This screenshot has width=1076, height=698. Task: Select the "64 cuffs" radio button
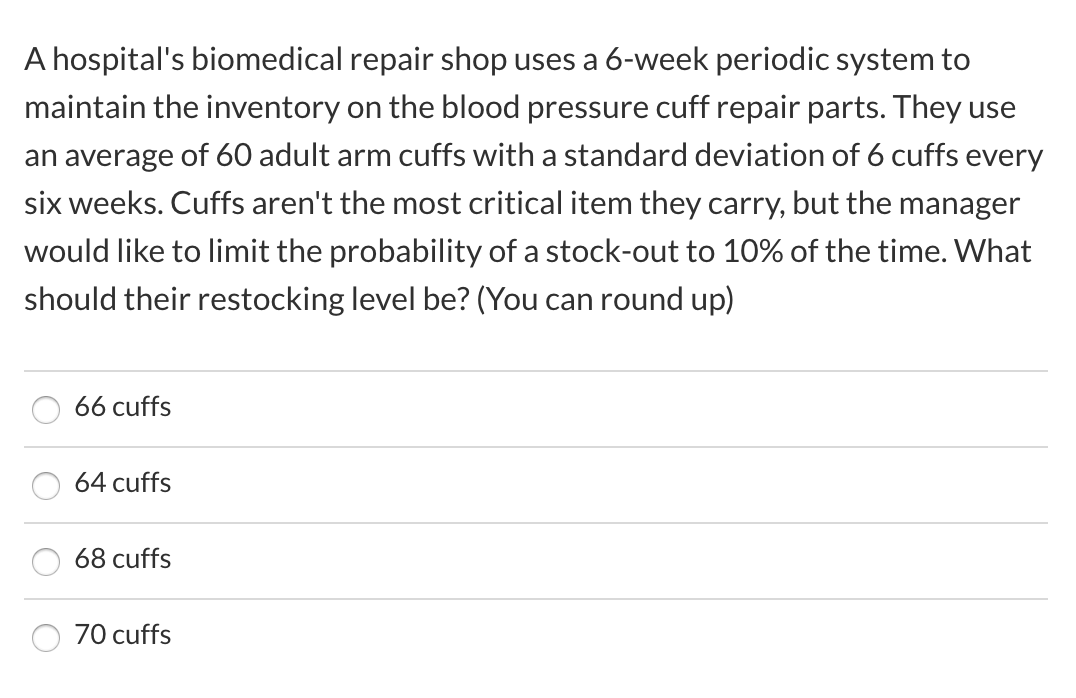click(x=45, y=486)
